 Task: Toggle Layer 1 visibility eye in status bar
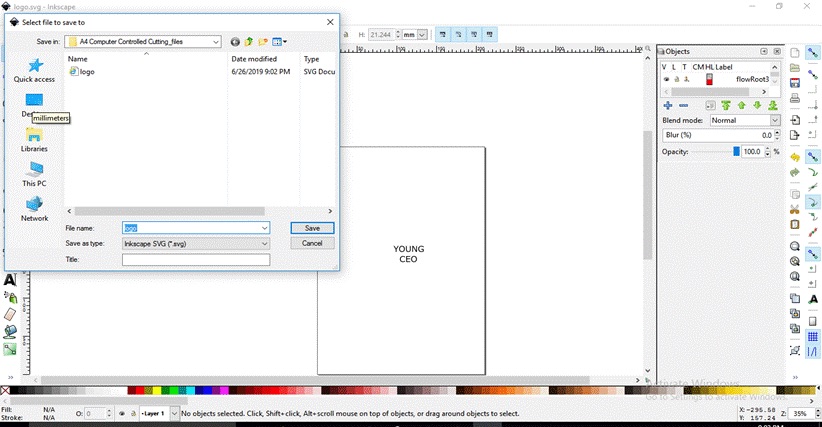point(122,413)
